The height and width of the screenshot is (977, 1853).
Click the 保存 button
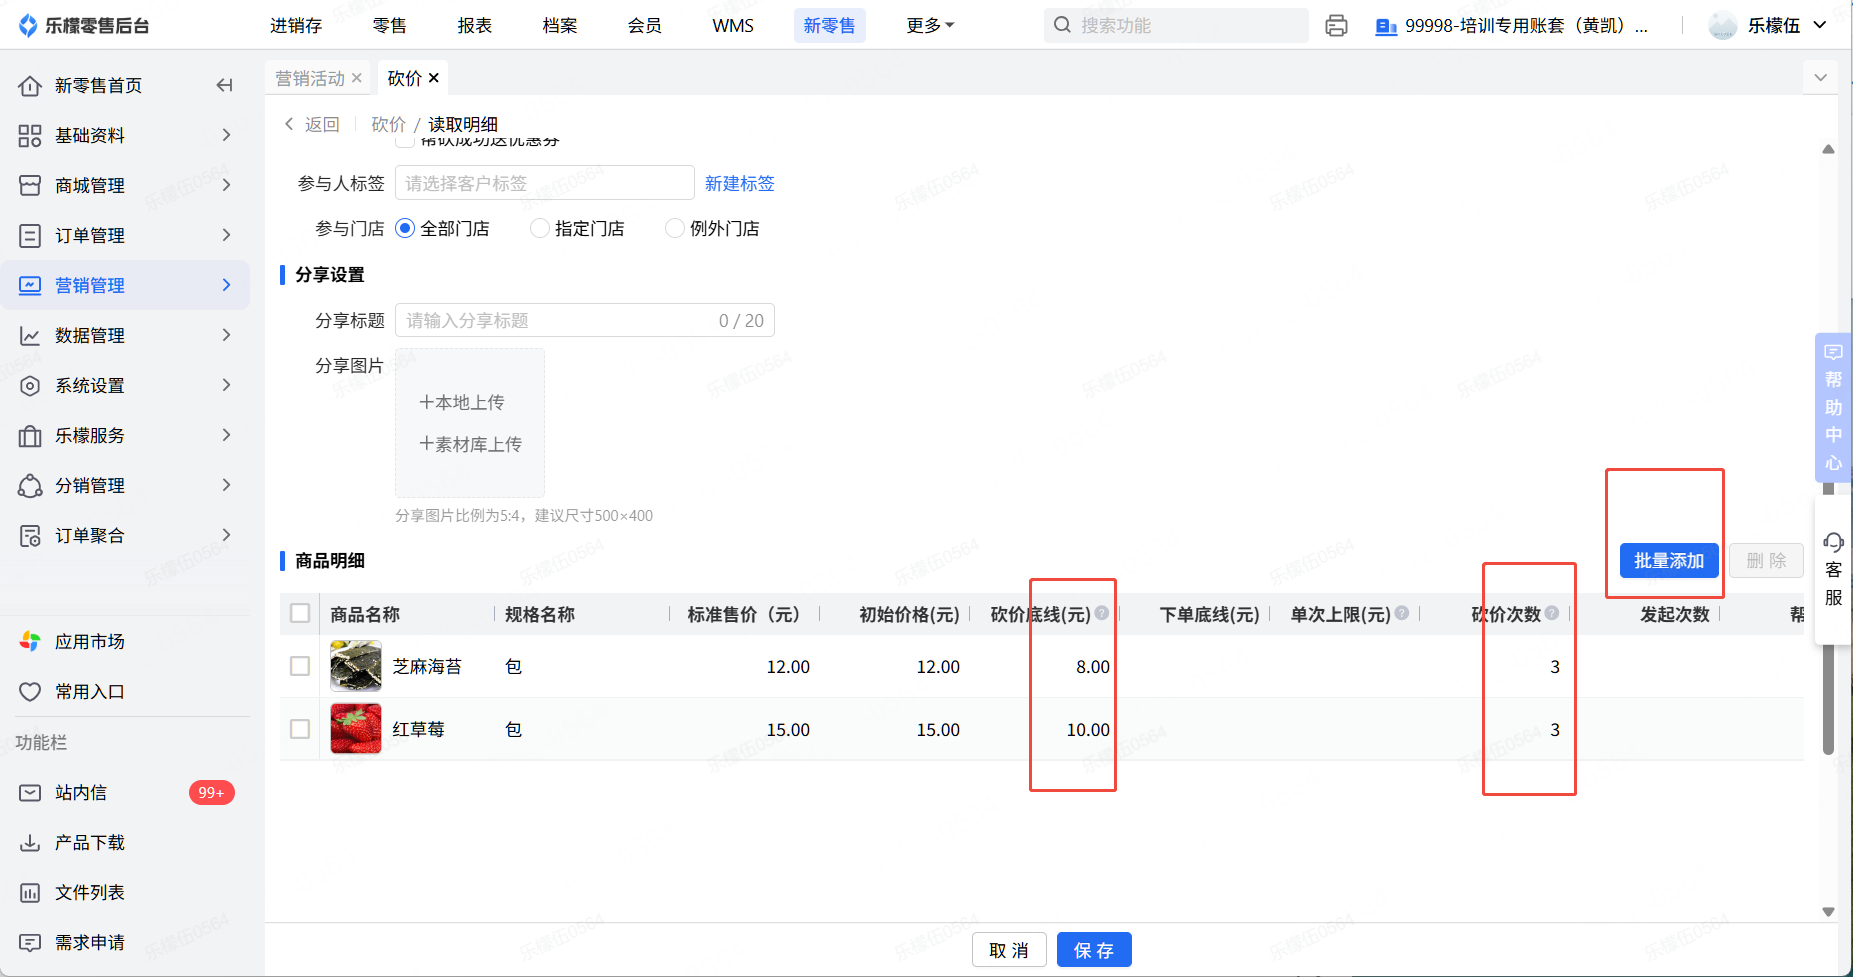[x=1094, y=950]
